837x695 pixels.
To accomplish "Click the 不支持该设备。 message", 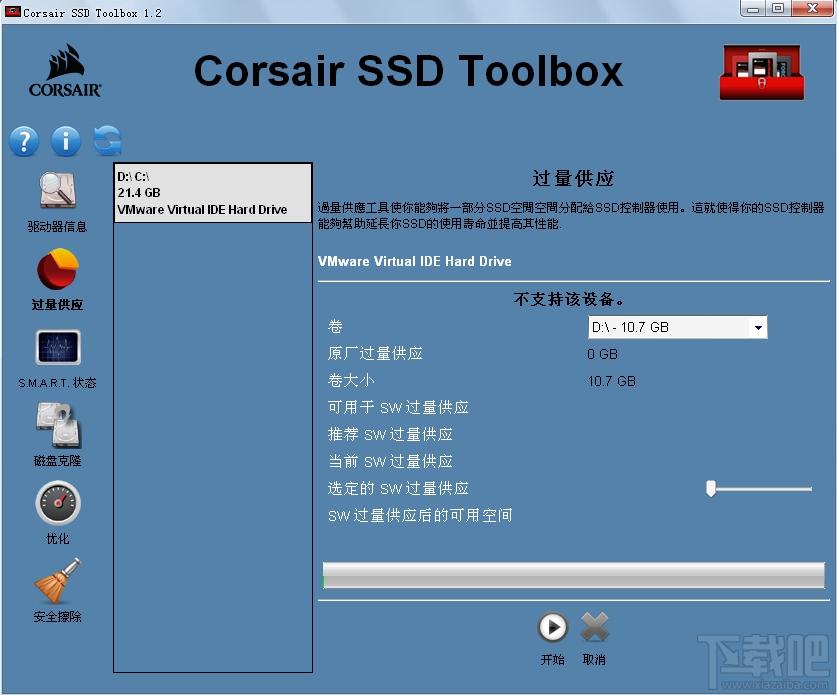I will point(568,299).
